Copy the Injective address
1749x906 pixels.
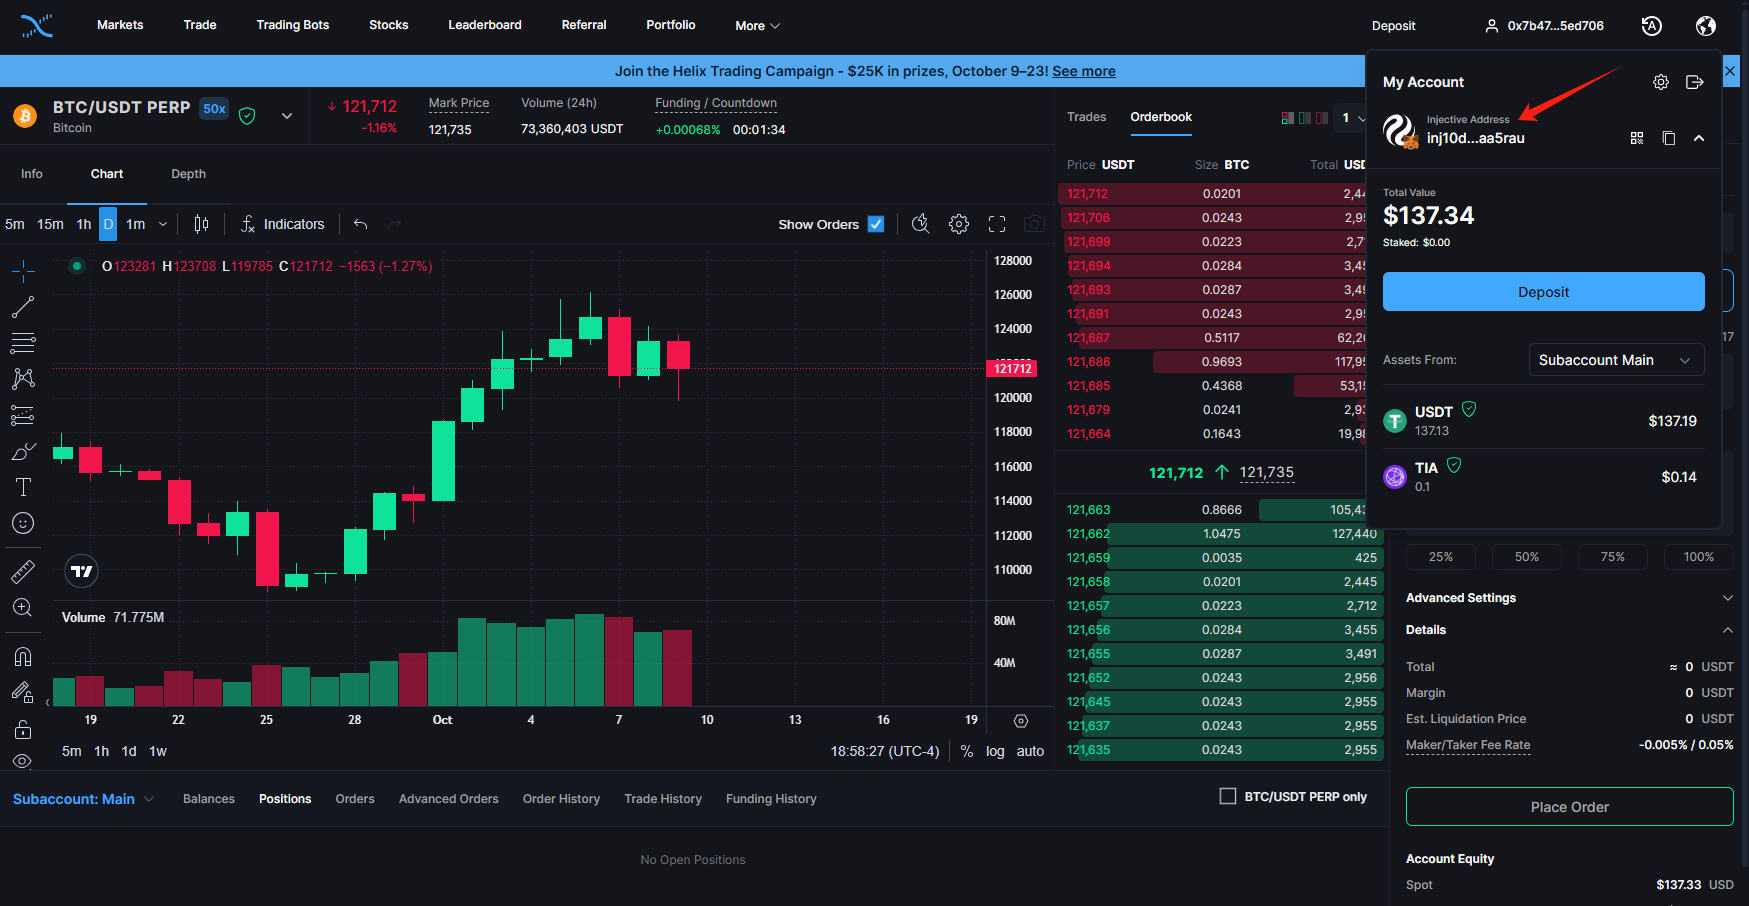1668,138
